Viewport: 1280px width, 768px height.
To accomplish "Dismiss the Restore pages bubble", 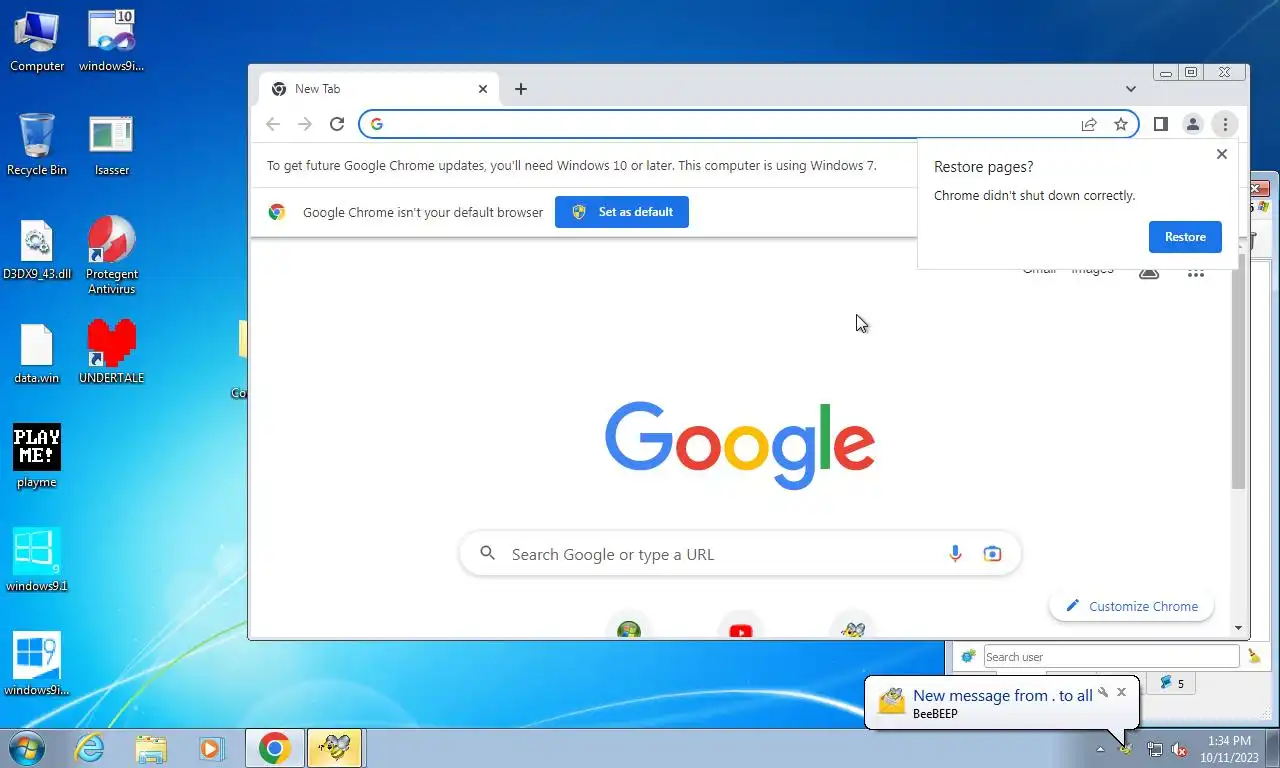I will [1221, 154].
